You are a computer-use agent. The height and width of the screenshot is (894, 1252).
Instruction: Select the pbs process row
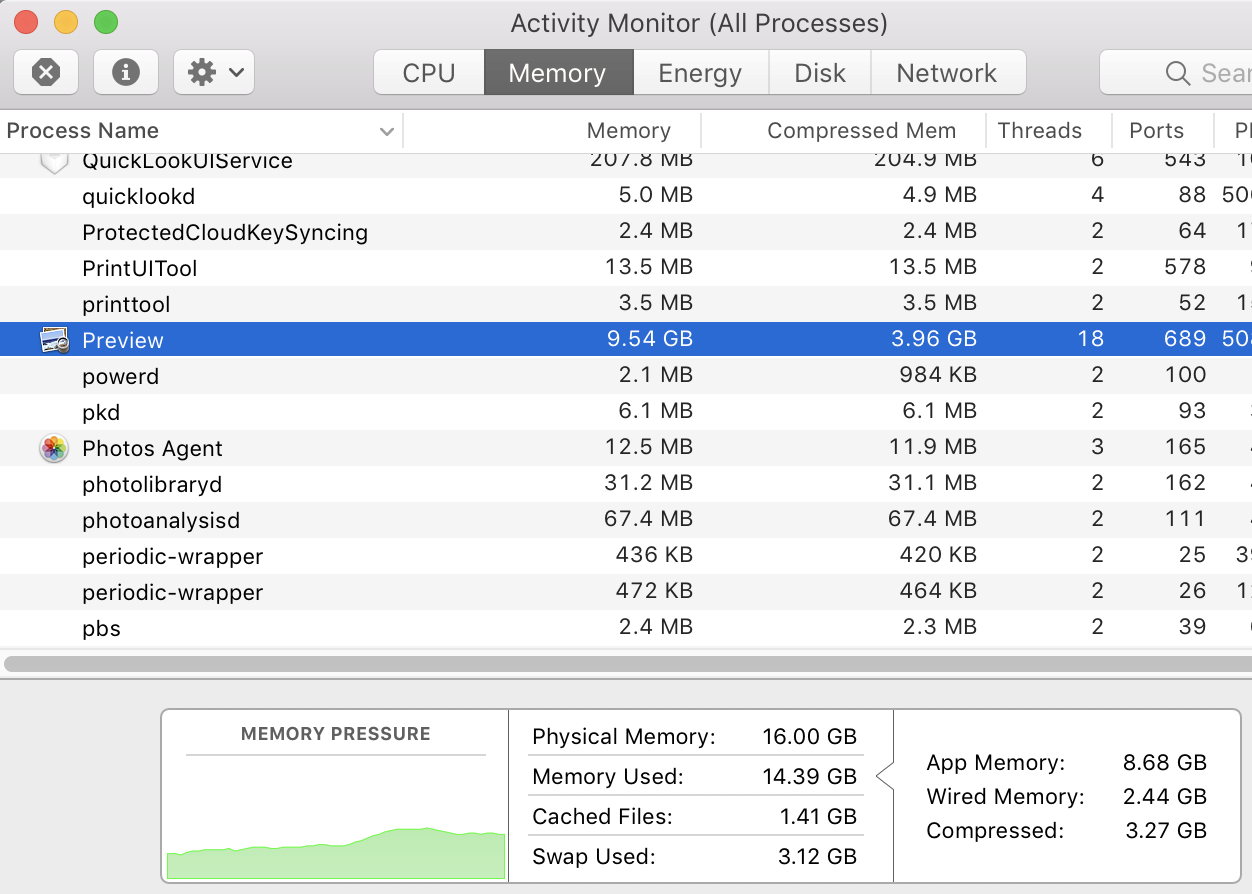(x=626, y=628)
